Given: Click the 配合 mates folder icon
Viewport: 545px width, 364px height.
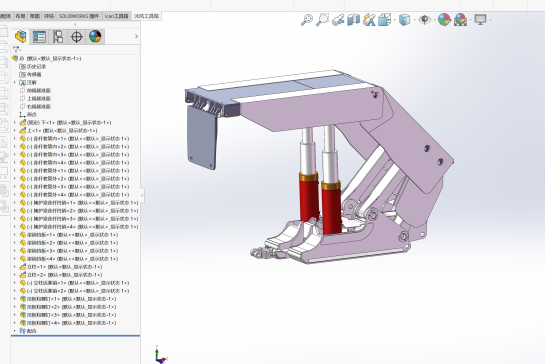Looking at the screenshot, I should pyautogui.click(x=23, y=331).
